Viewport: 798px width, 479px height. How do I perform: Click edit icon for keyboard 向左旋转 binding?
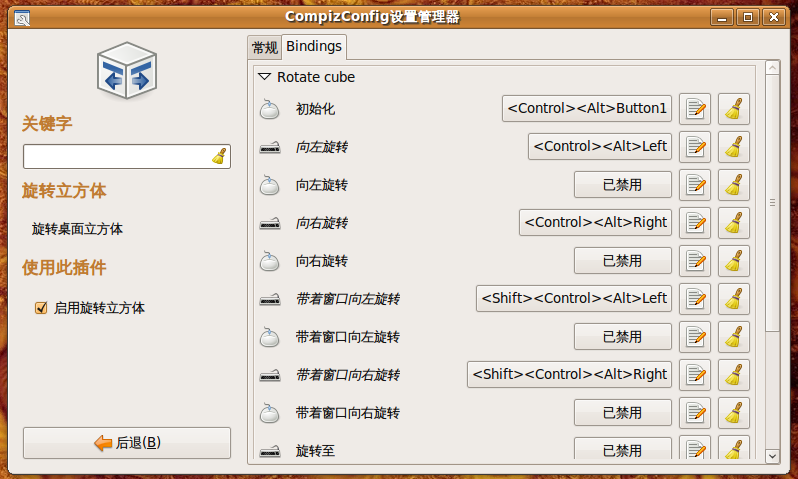click(695, 147)
